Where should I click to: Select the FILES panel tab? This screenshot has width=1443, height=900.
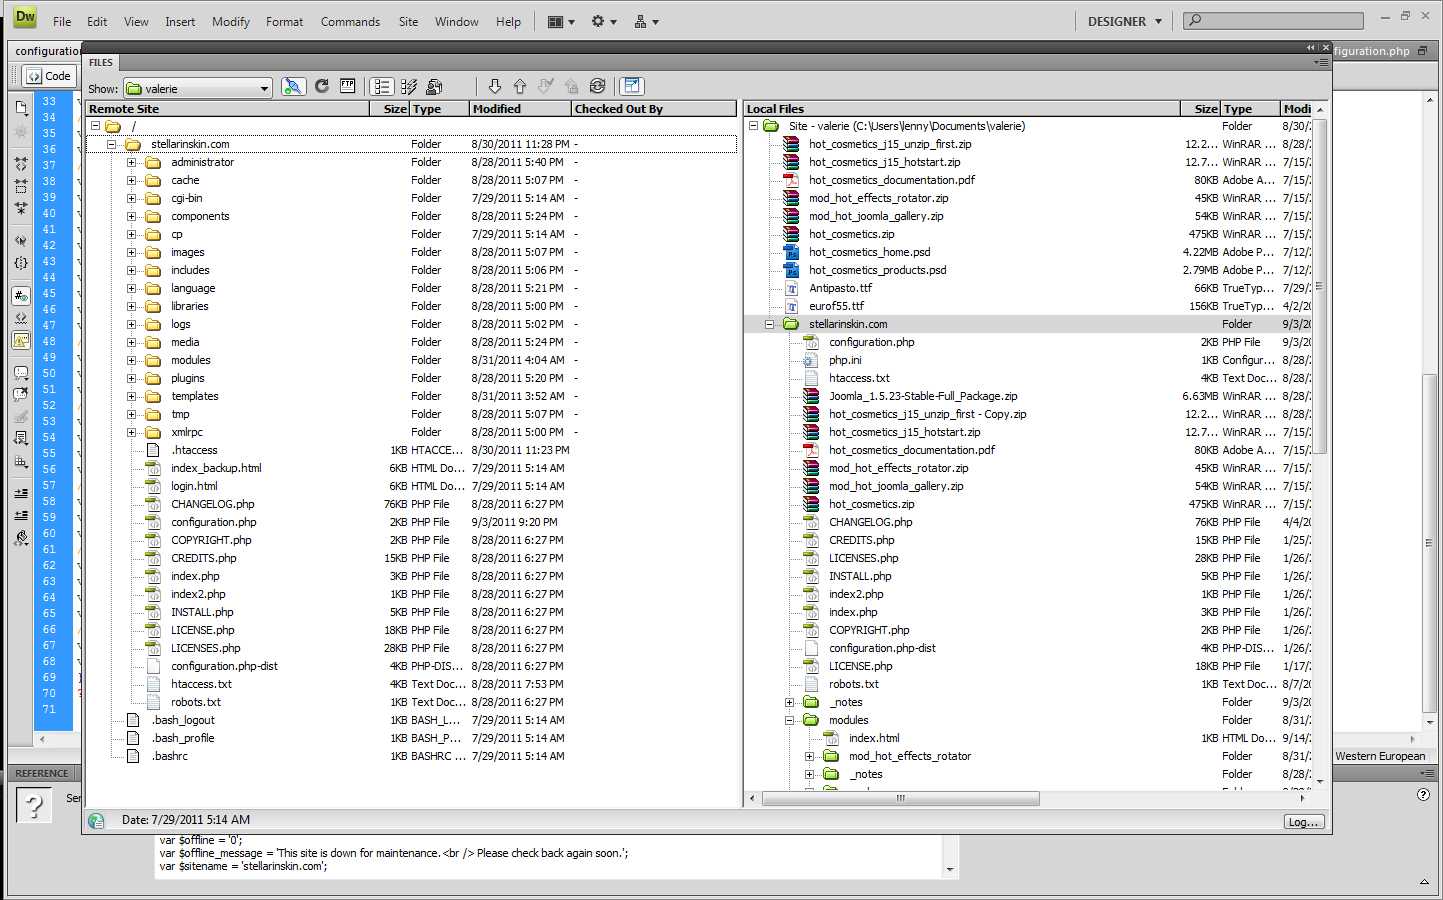101,62
